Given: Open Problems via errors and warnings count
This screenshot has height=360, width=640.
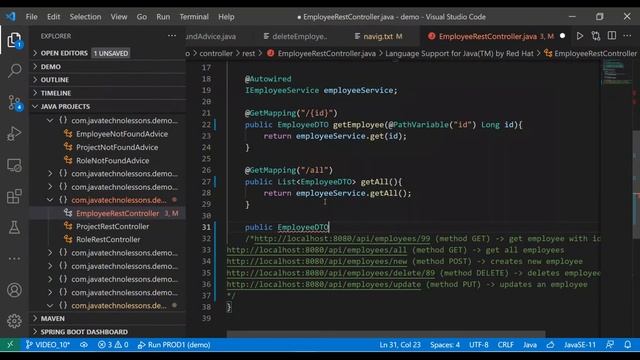Looking at the screenshot, I should [x=113, y=345].
